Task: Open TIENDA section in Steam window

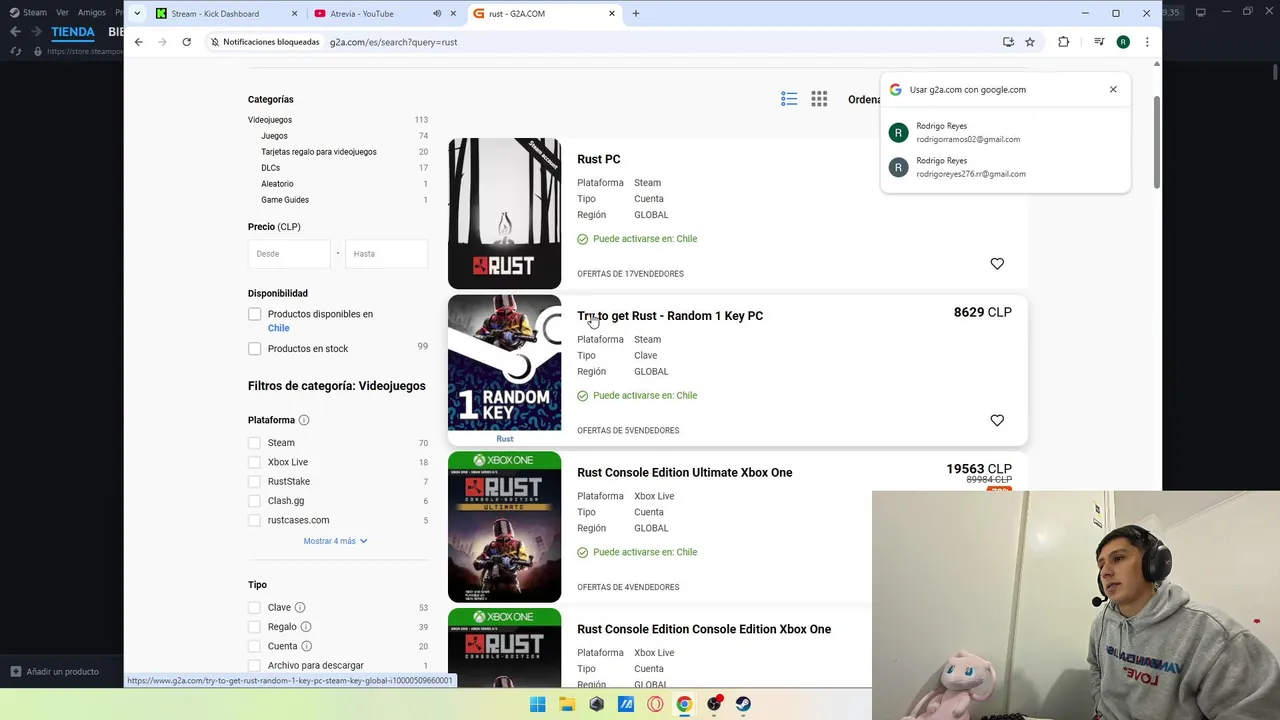Action: click(73, 32)
